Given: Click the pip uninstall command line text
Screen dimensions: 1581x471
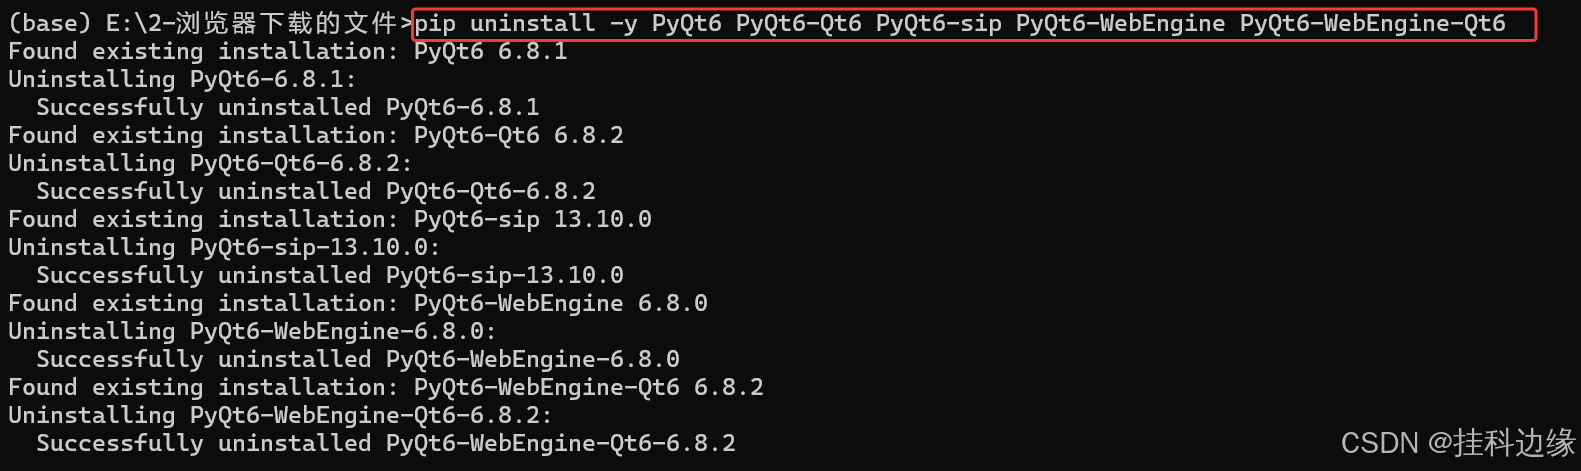Looking at the screenshot, I should click(960, 23).
